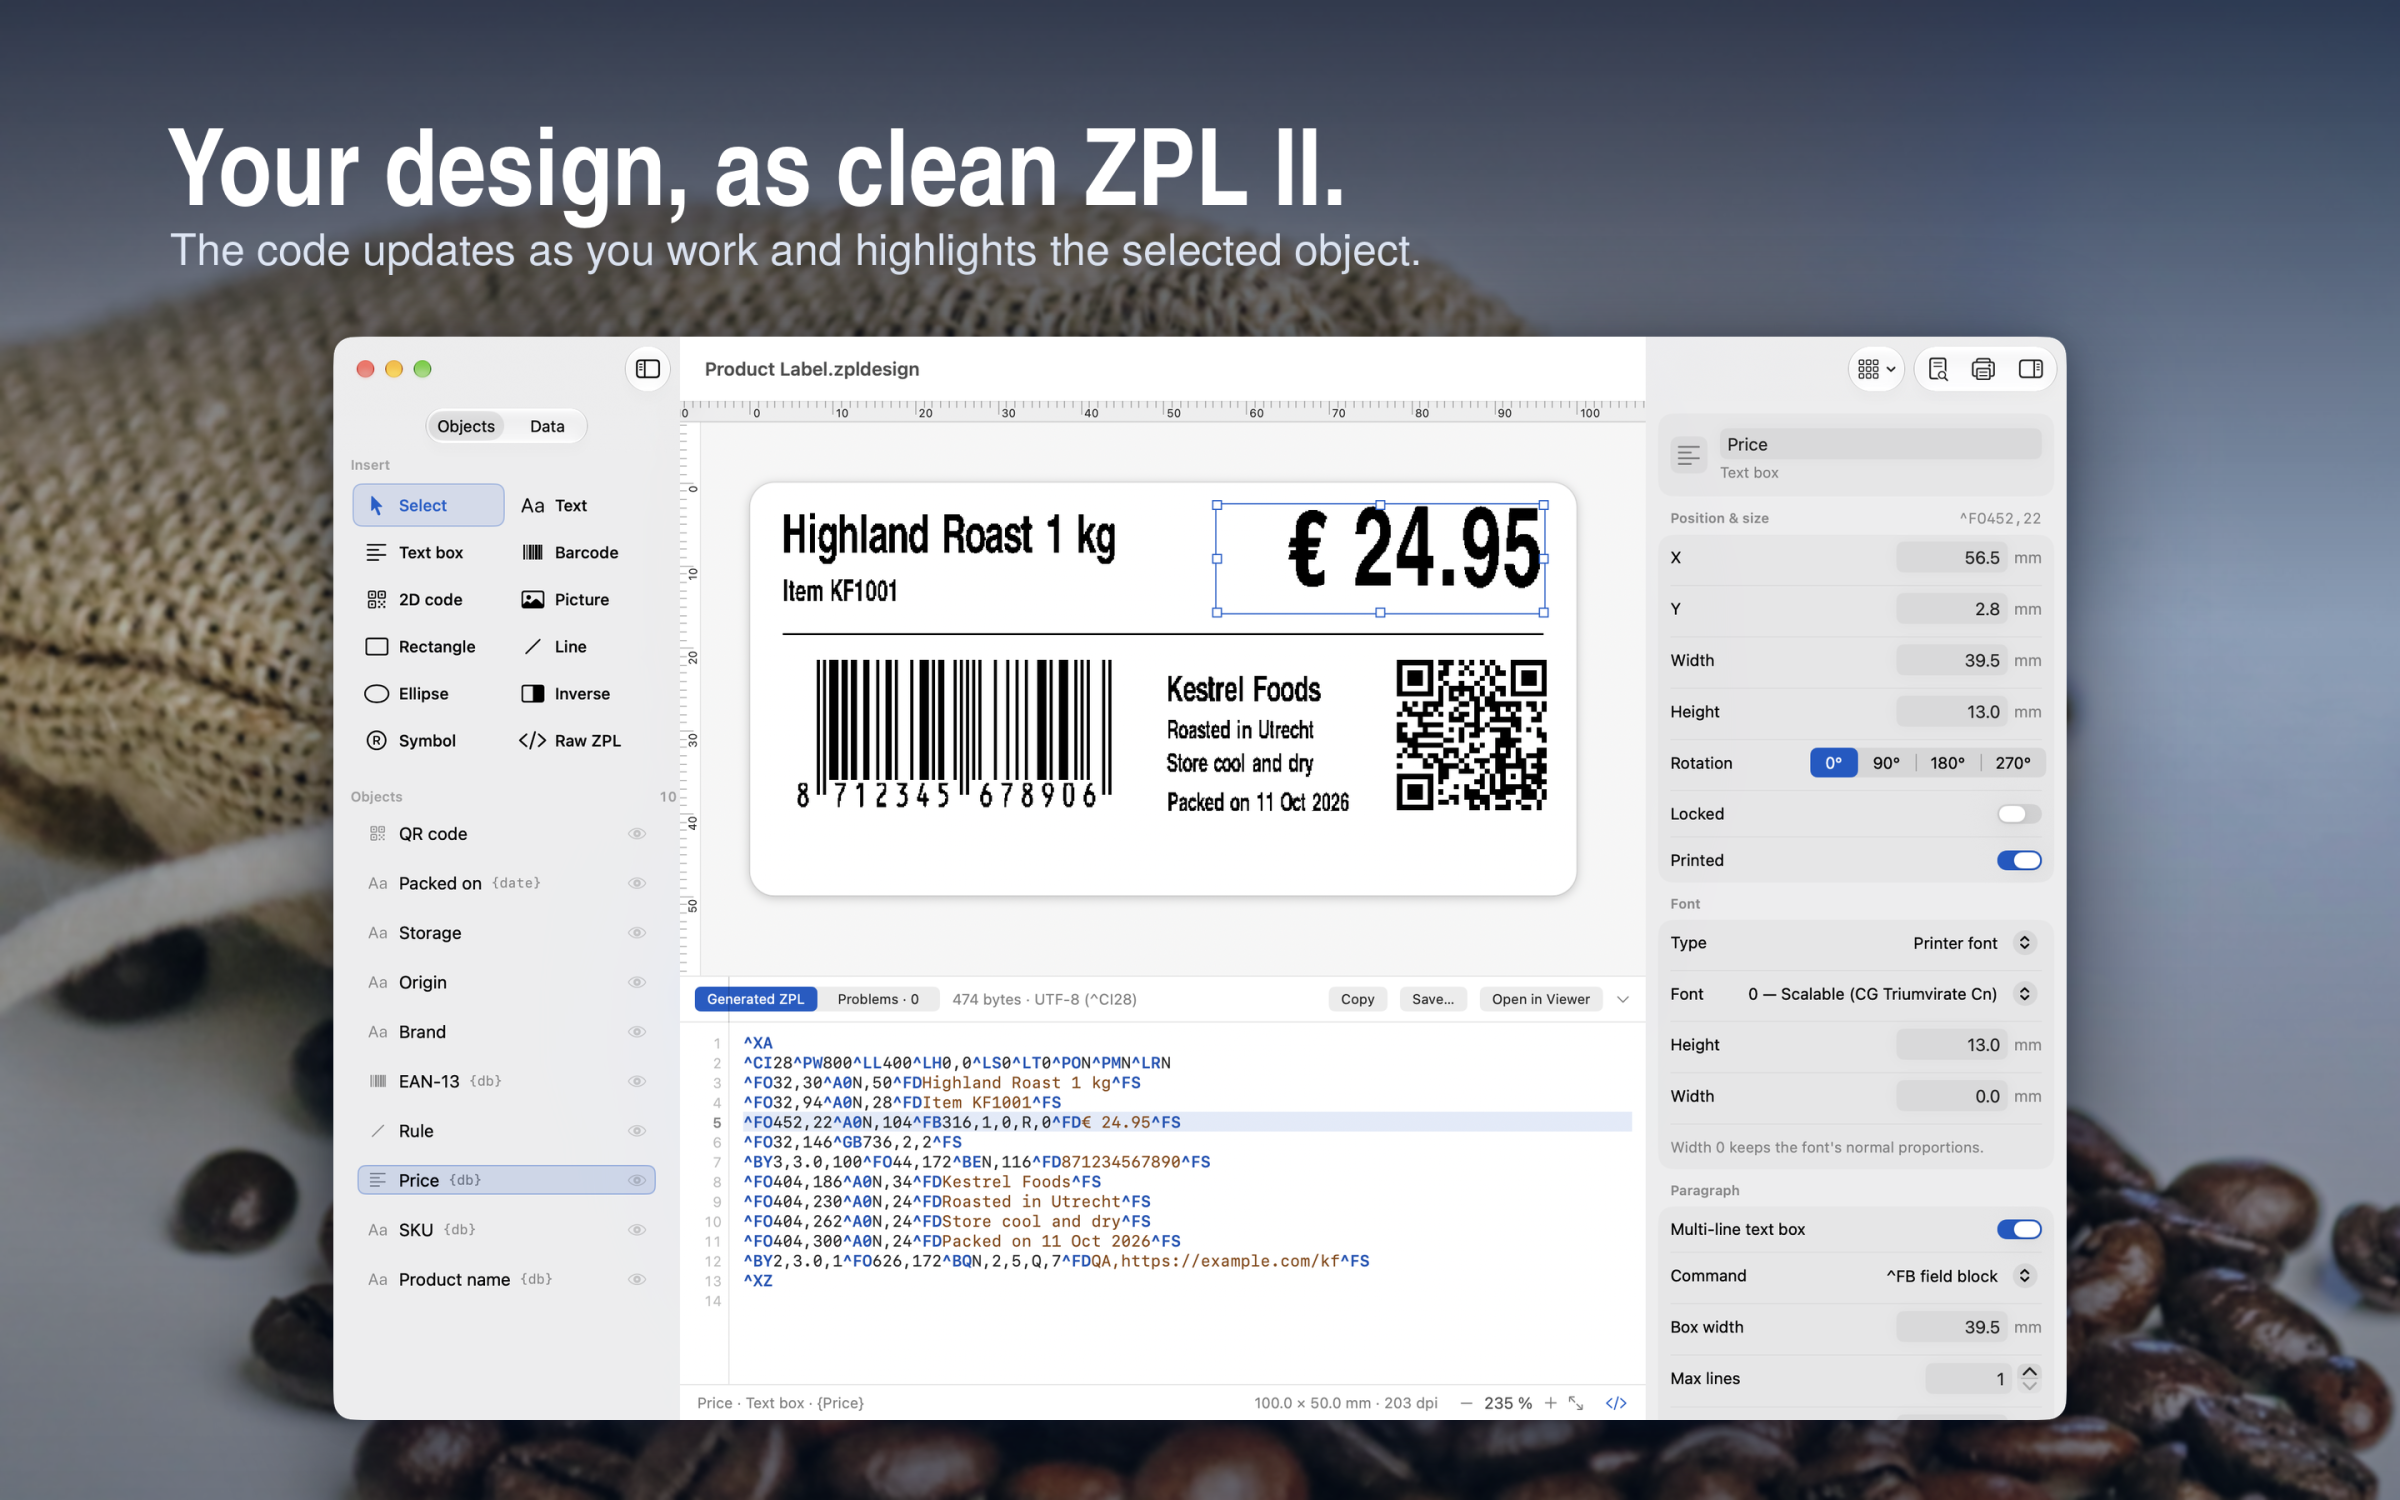Open the grid options dropdown in toolbar
The image size is (2400, 1500).
(x=1876, y=369)
